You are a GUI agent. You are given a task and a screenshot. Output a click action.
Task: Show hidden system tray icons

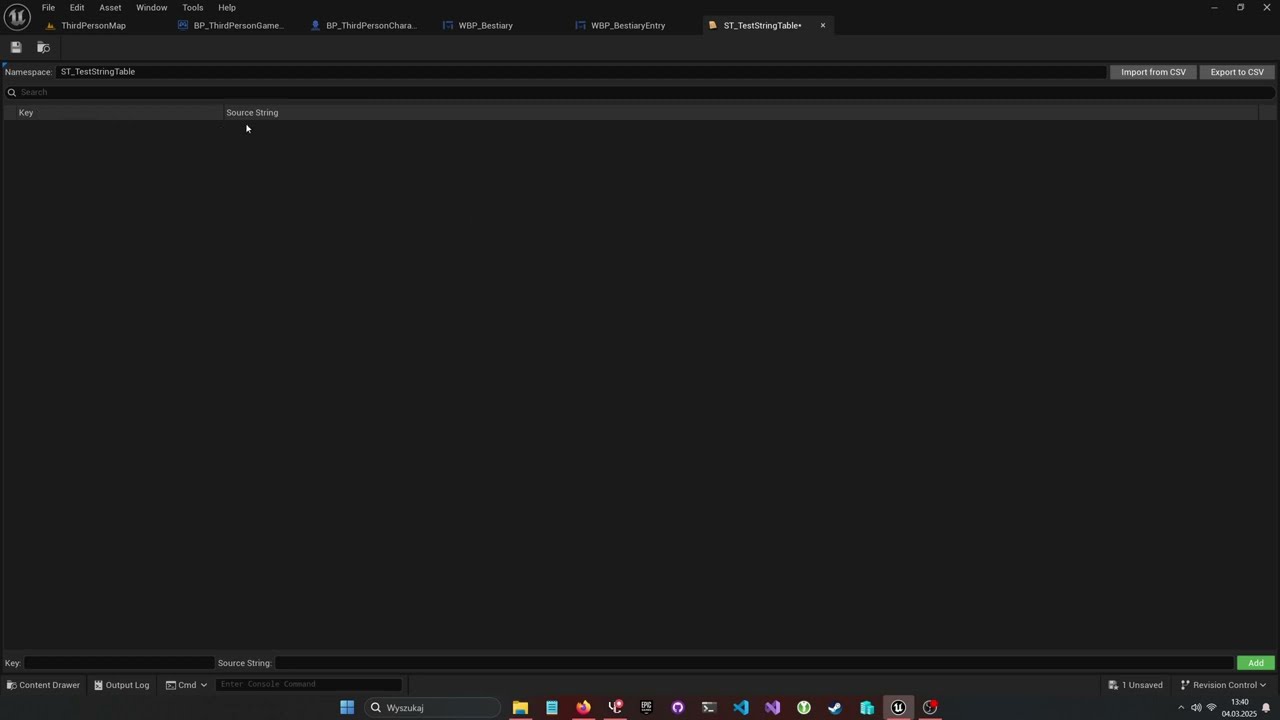[1180, 708]
